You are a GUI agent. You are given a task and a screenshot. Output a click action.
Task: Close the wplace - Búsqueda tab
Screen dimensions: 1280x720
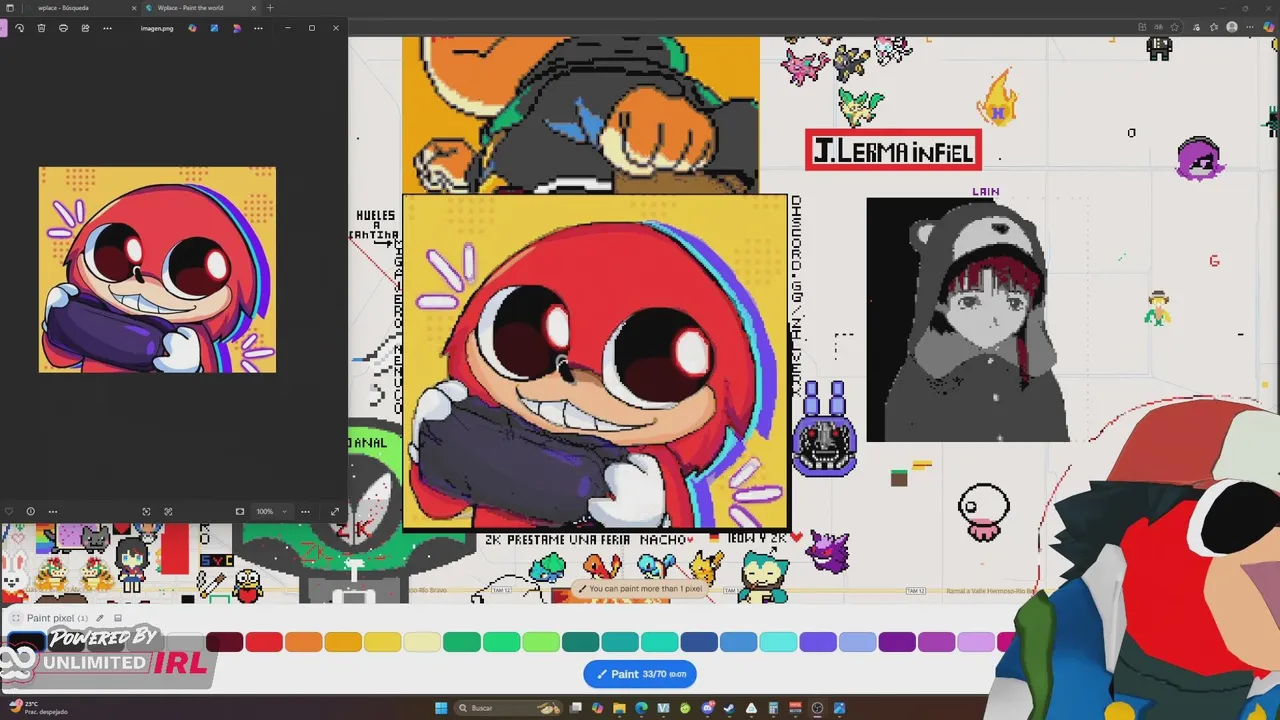(x=134, y=8)
